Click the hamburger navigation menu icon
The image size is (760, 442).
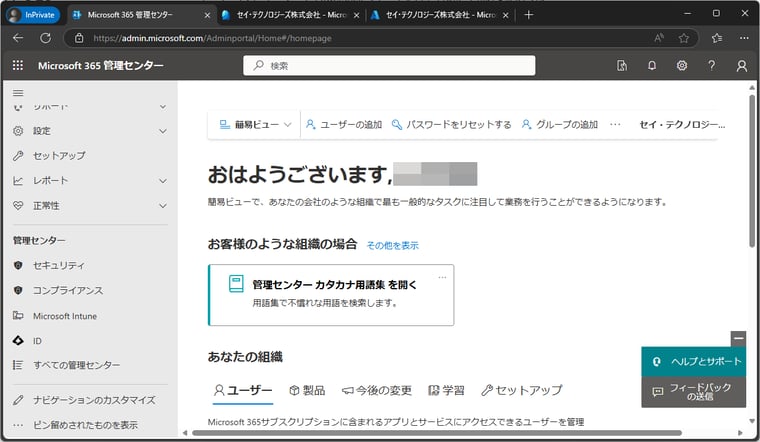(x=18, y=93)
